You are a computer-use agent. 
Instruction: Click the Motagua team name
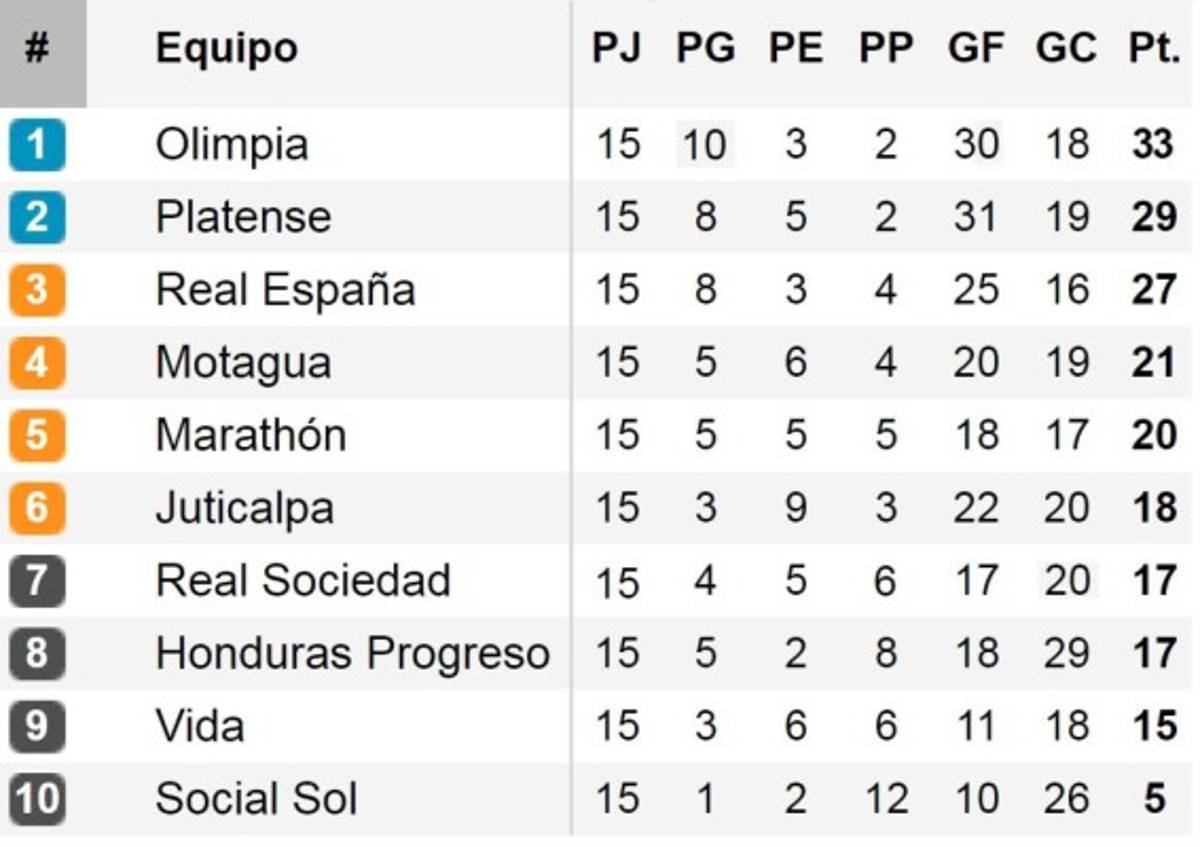[x=243, y=362]
